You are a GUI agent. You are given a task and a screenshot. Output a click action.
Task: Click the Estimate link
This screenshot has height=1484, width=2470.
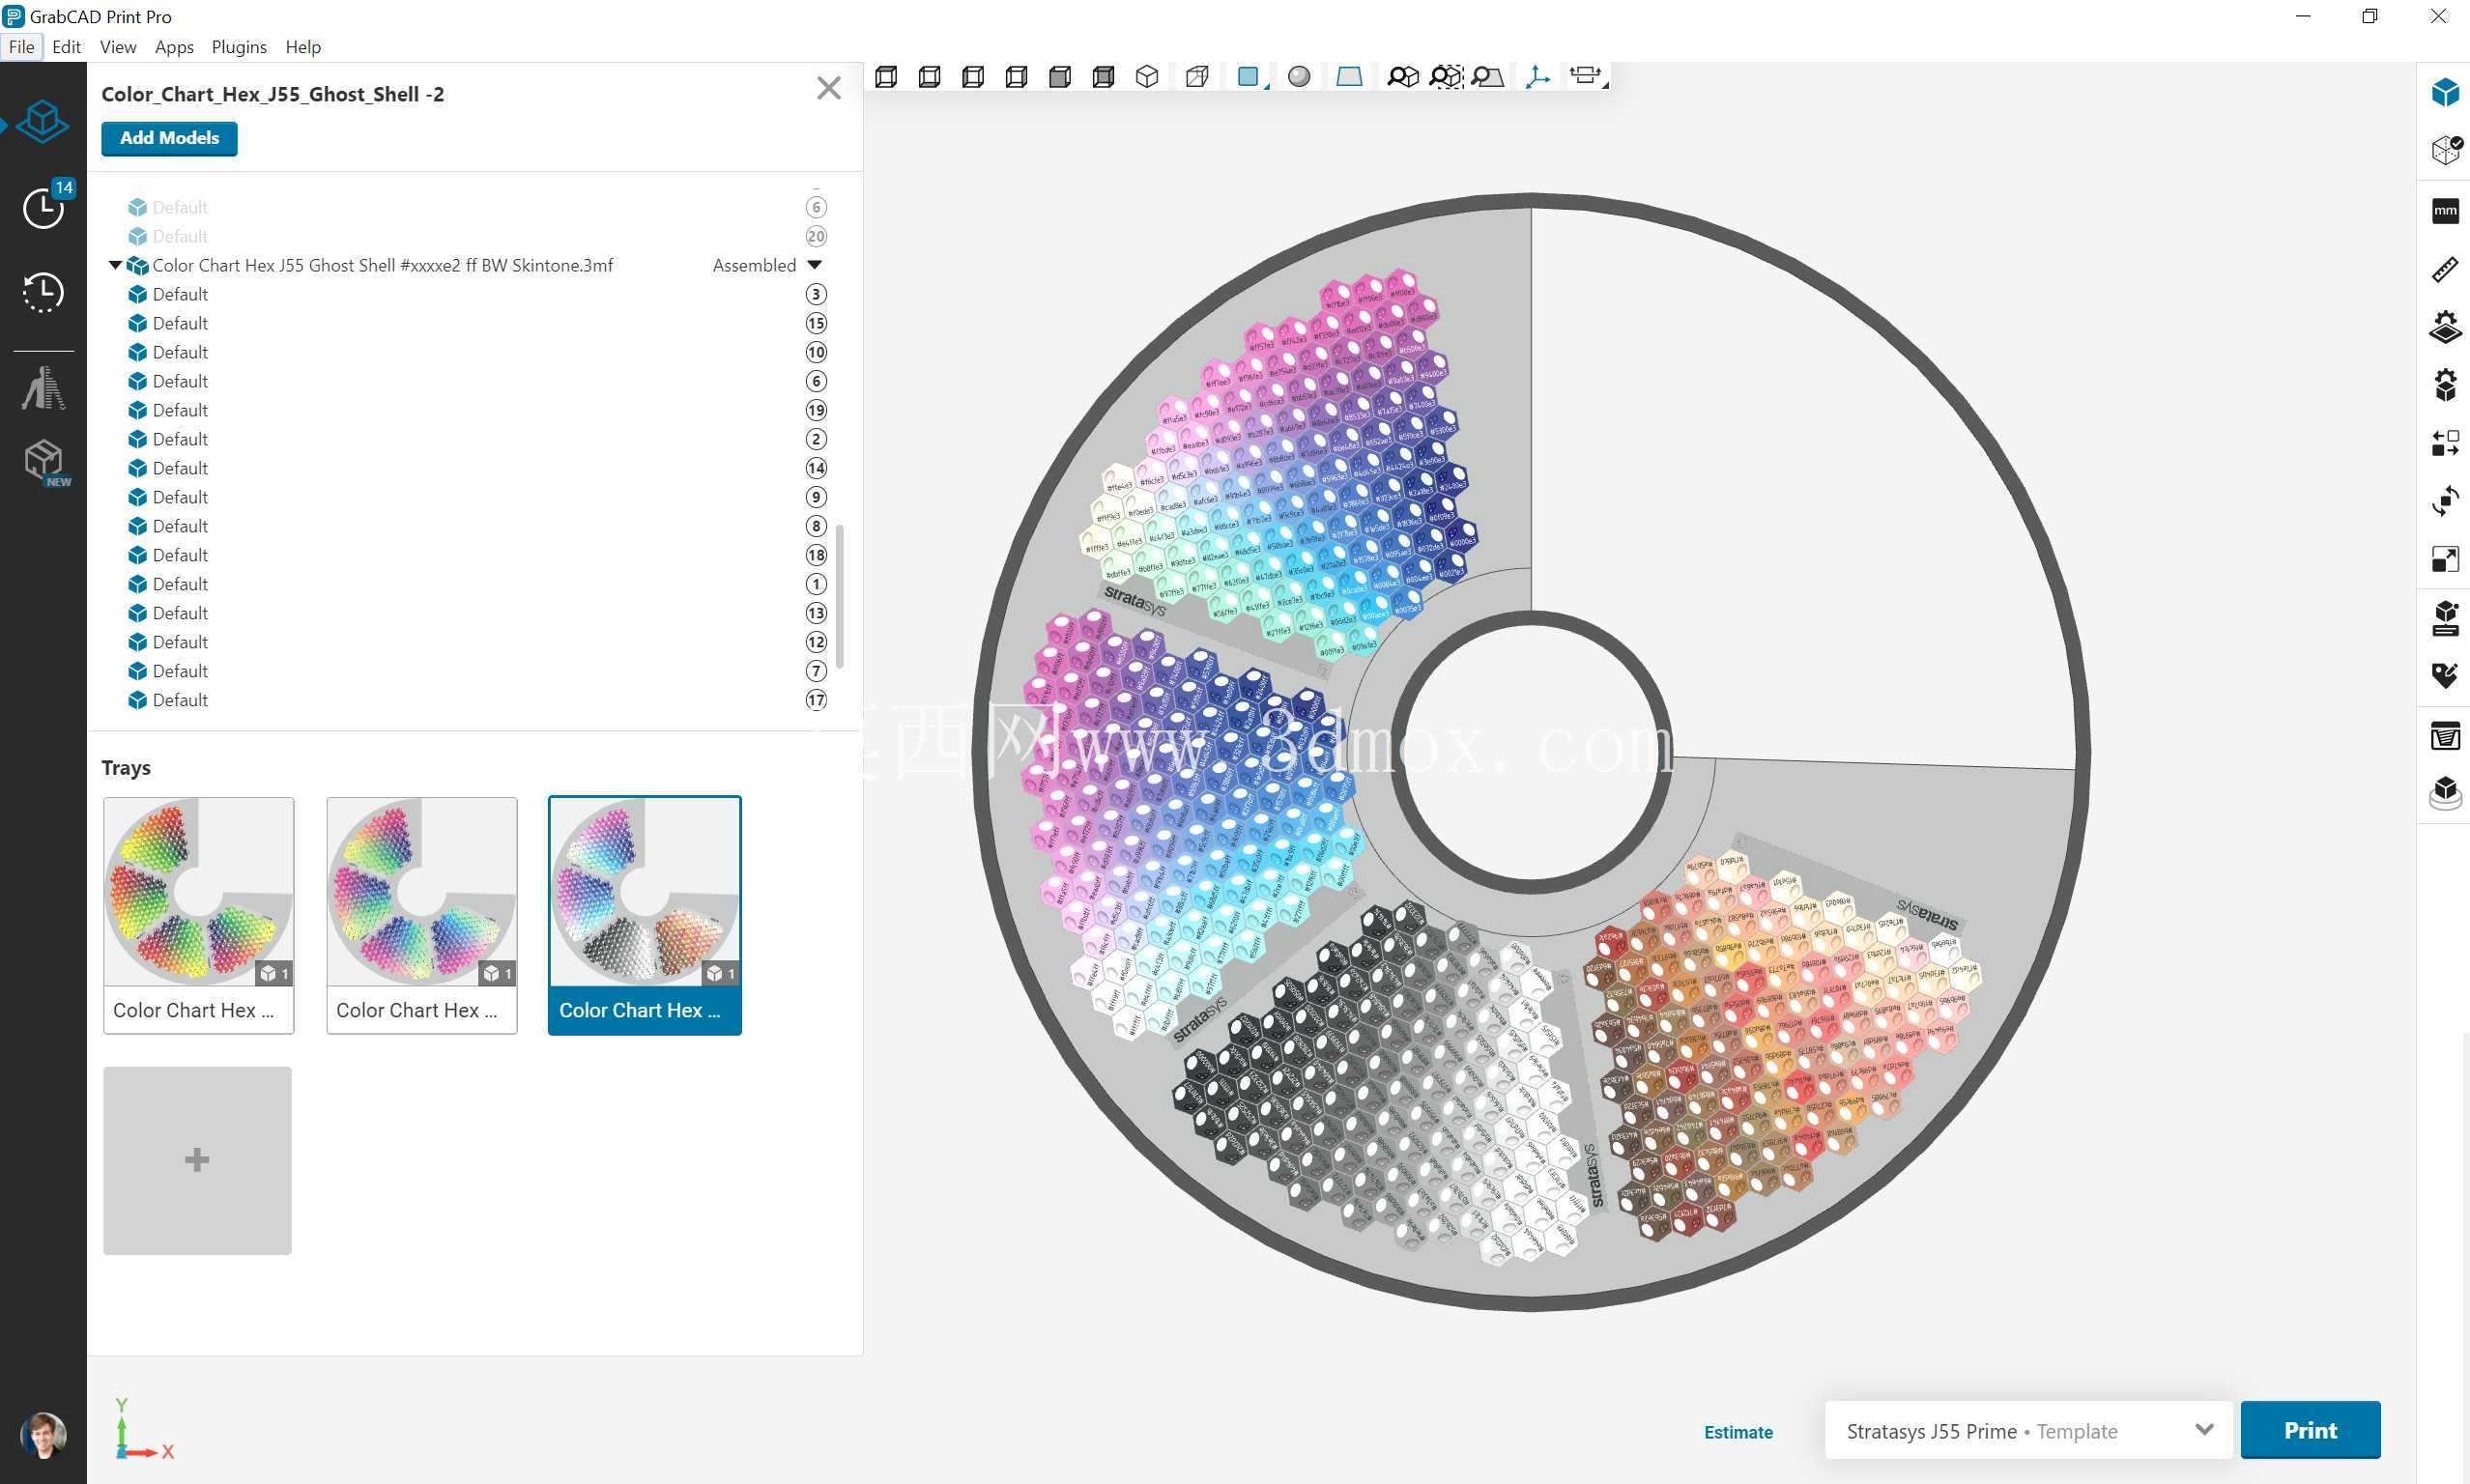1738,1432
